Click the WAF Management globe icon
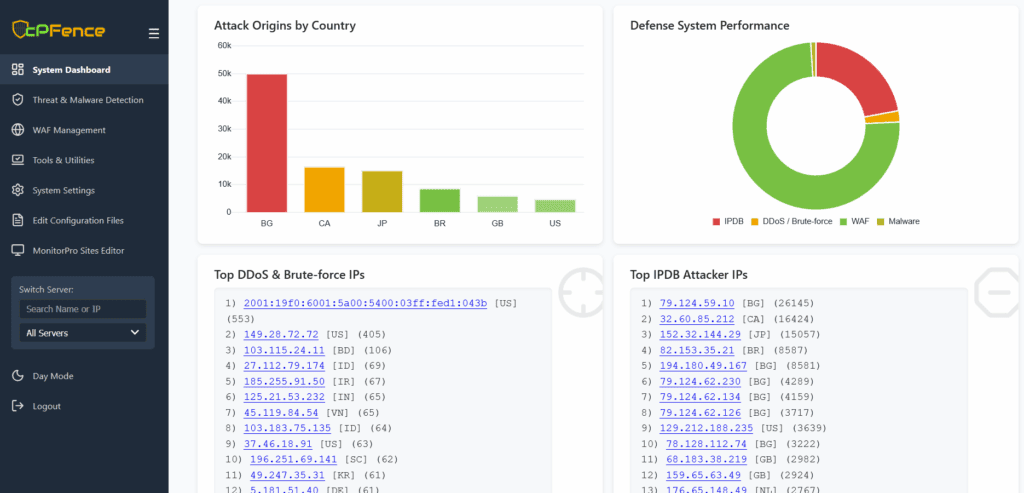The height and width of the screenshot is (493, 1024). 17,130
